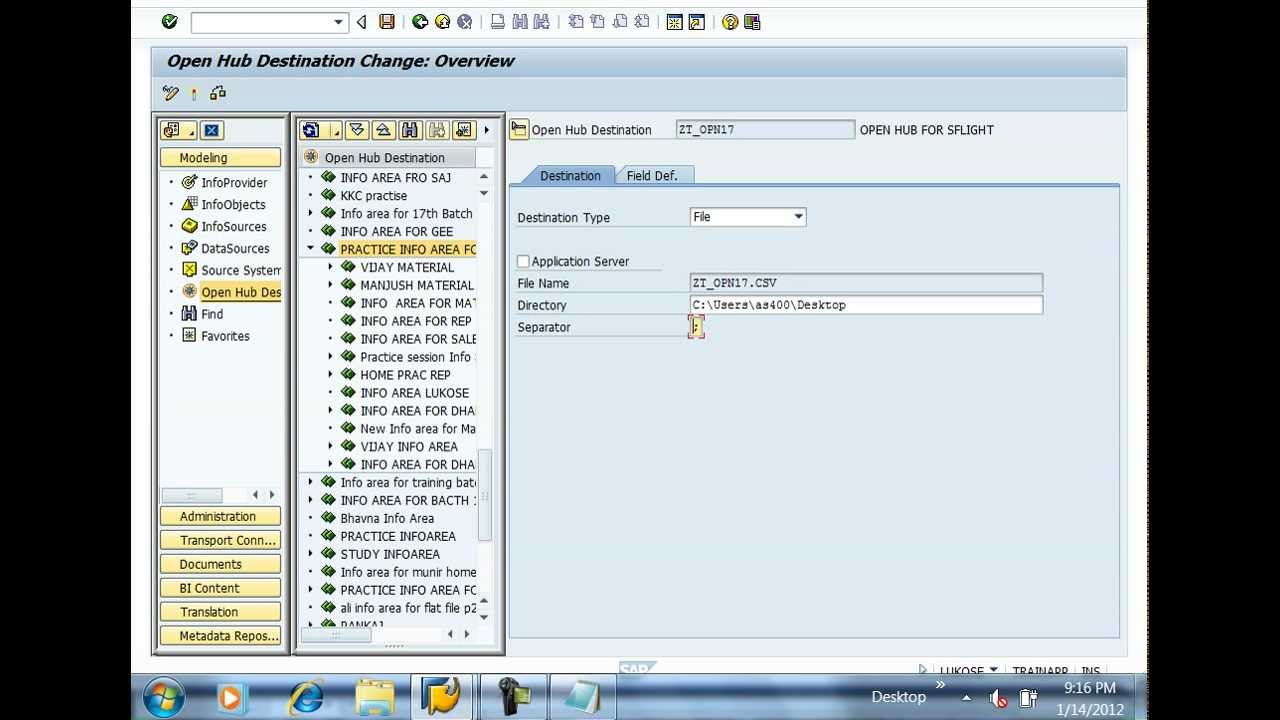Open the Administration section button
Image resolution: width=1280 pixels, height=720 pixels.
tap(220, 516)
